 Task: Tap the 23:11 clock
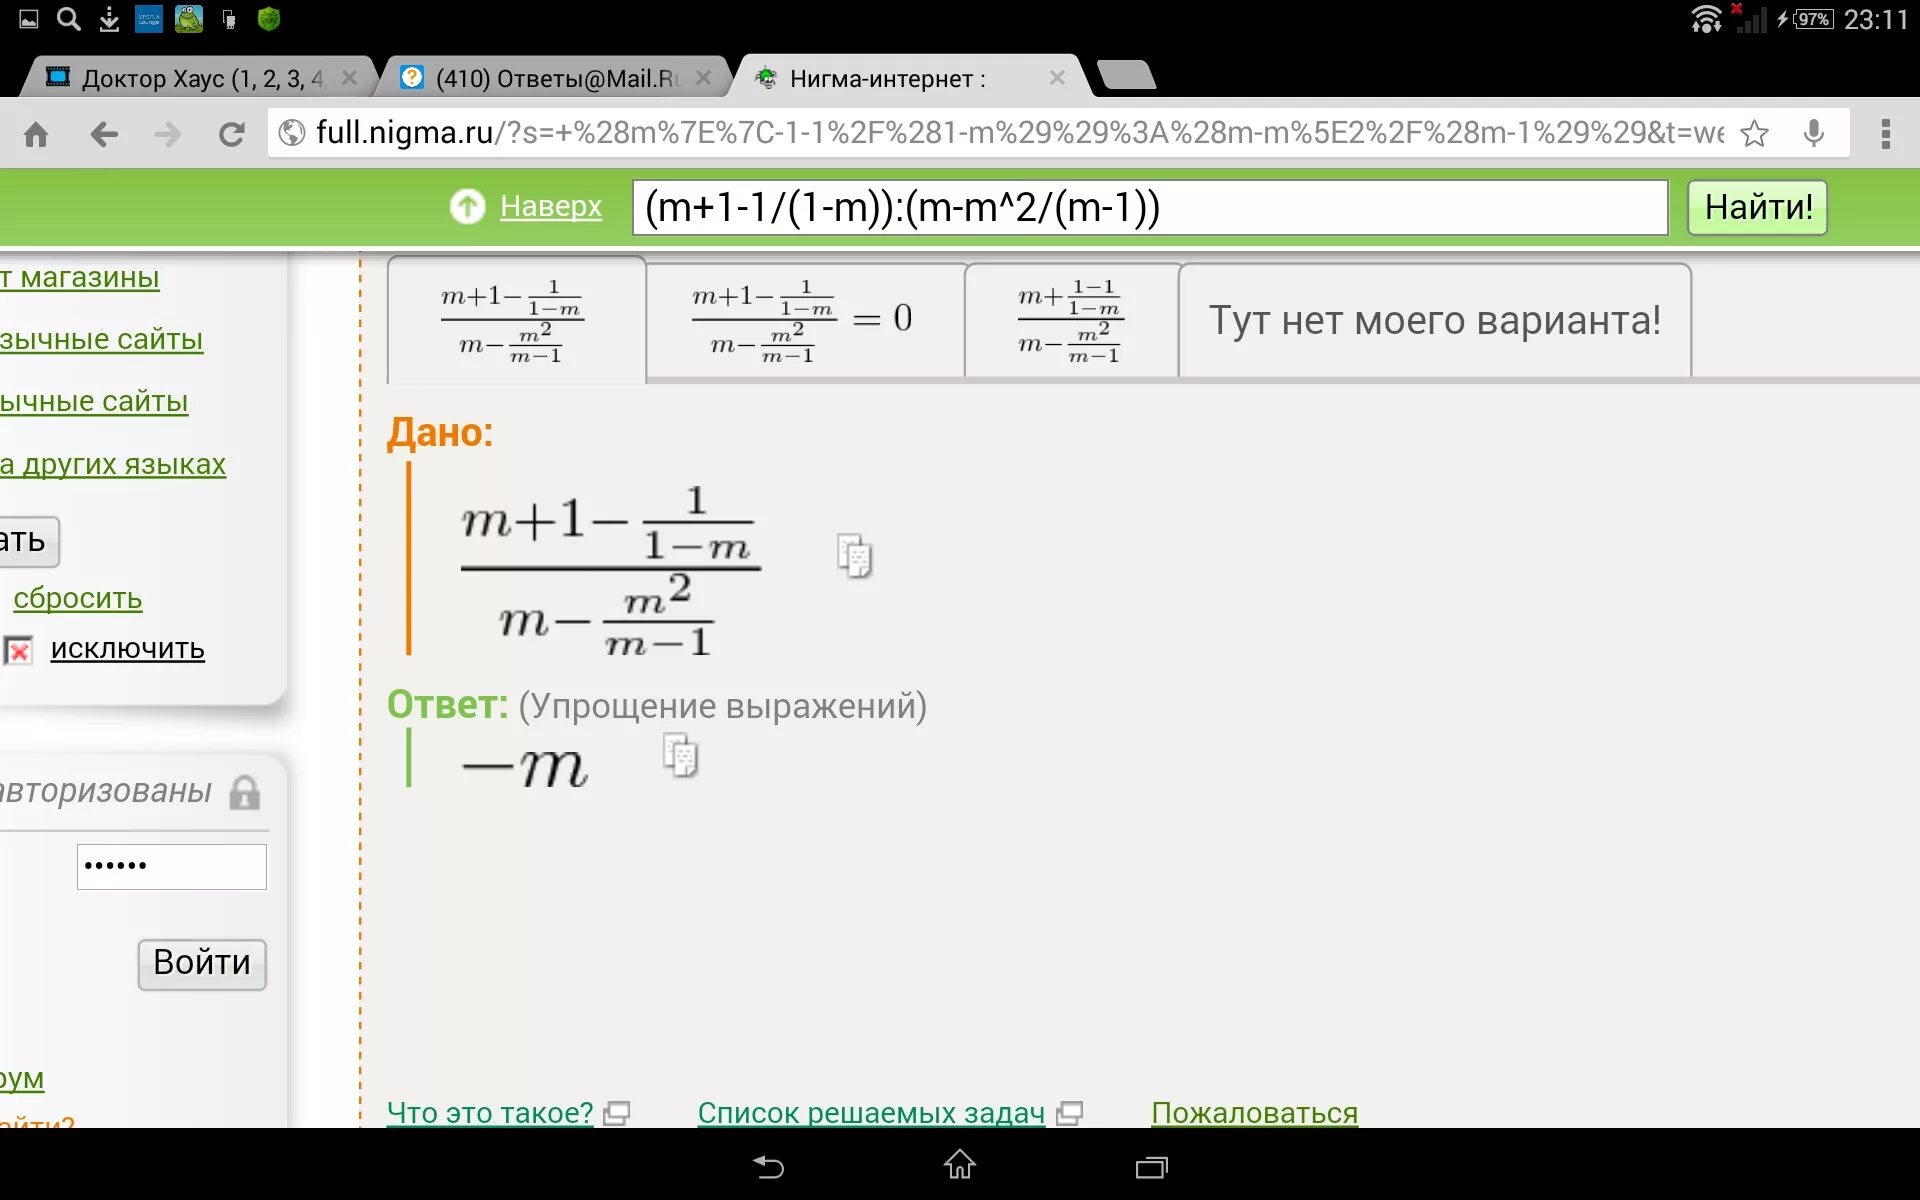point(1875,19)
